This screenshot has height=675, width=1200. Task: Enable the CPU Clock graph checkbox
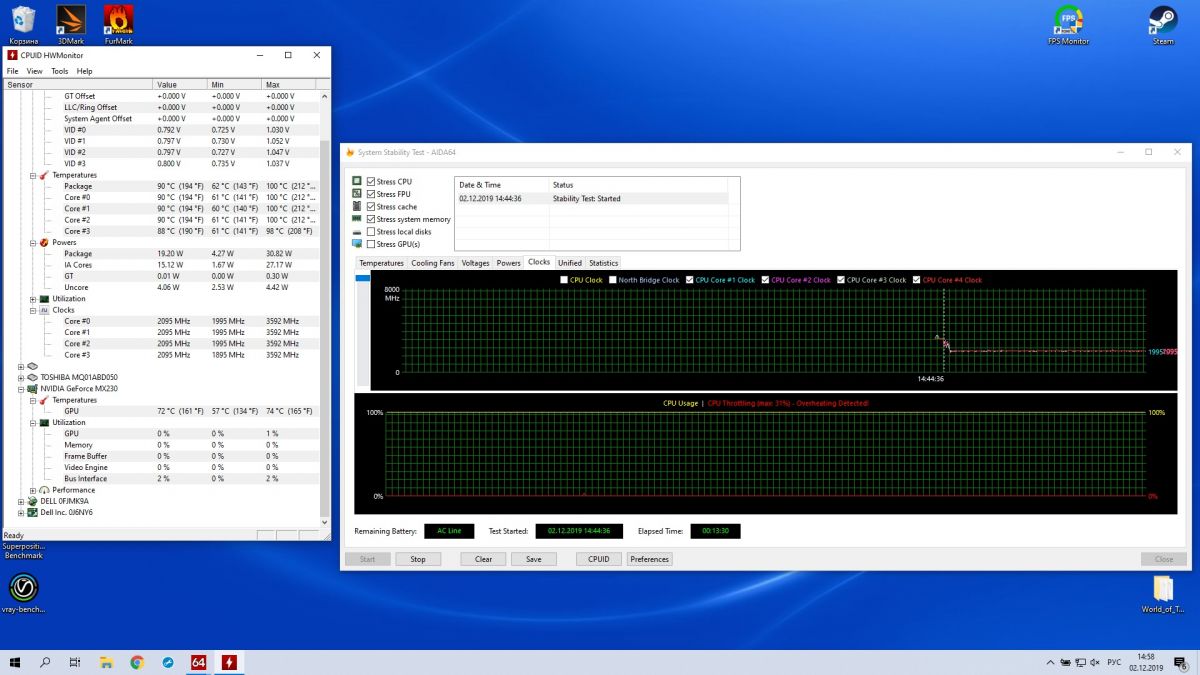coord(564,280)
